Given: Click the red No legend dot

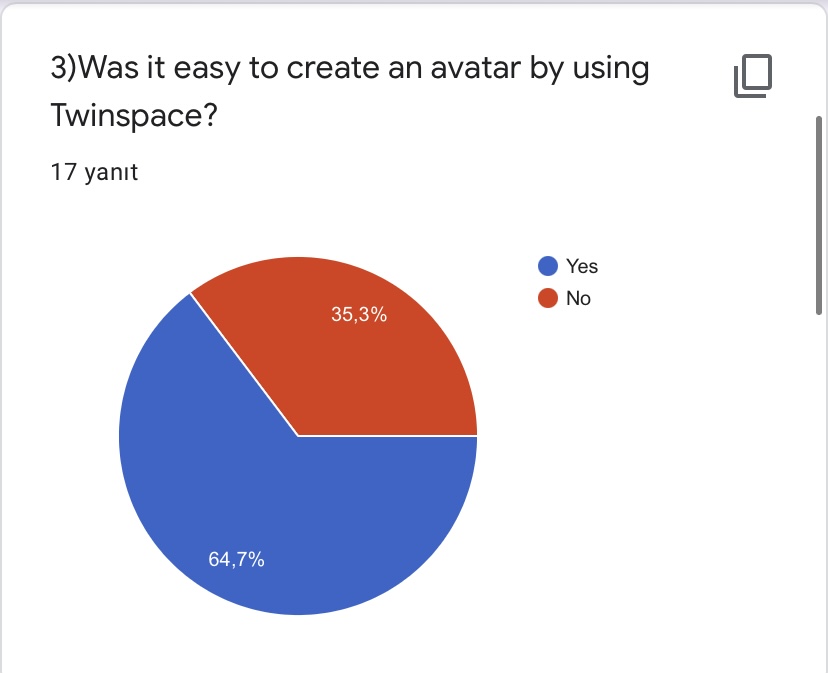Looking at the screenshot, I should 547,298.
